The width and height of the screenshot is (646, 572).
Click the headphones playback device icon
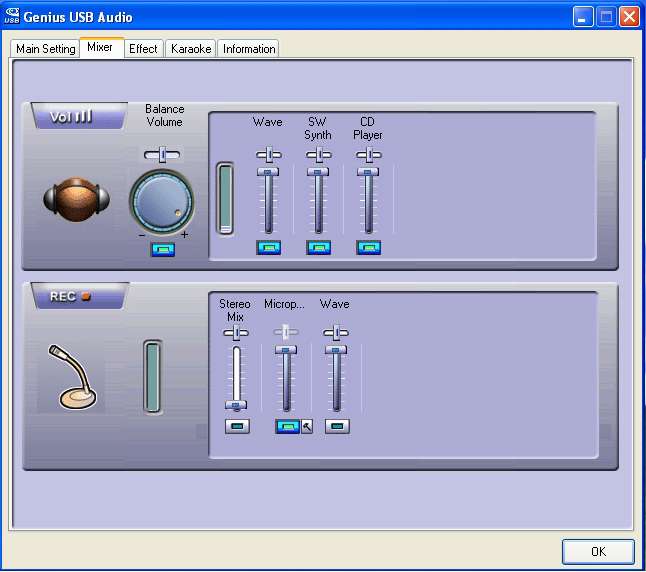point(77,199)
